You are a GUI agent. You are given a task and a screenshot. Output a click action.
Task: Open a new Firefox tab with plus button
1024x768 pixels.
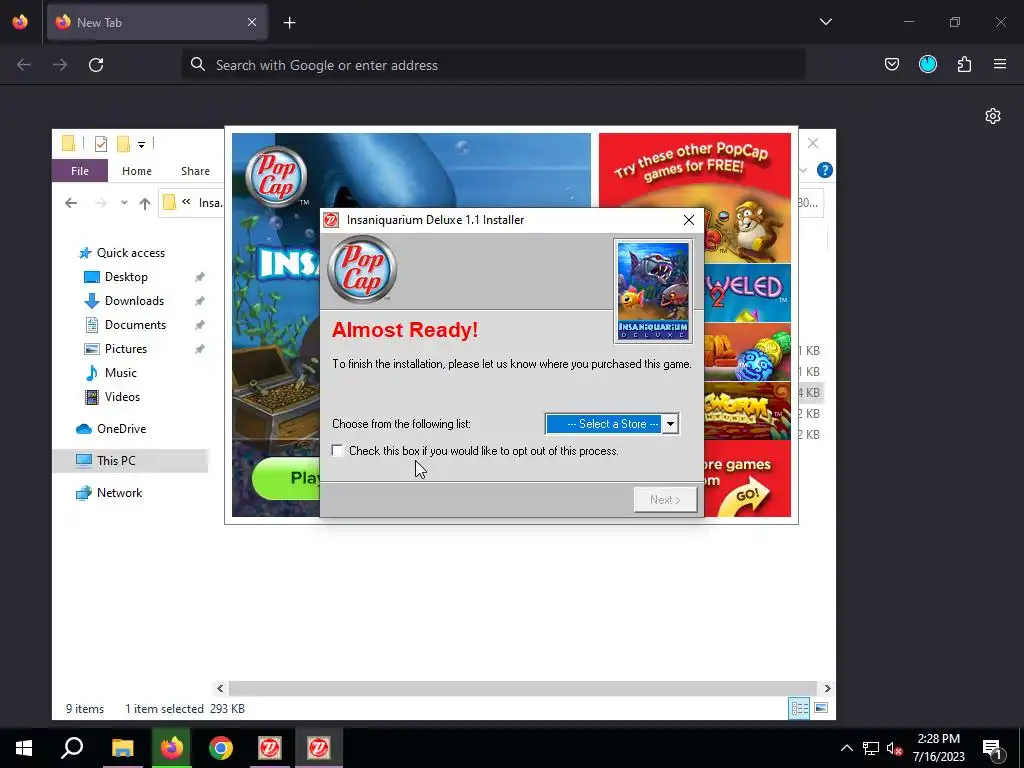tap(289, 23)
